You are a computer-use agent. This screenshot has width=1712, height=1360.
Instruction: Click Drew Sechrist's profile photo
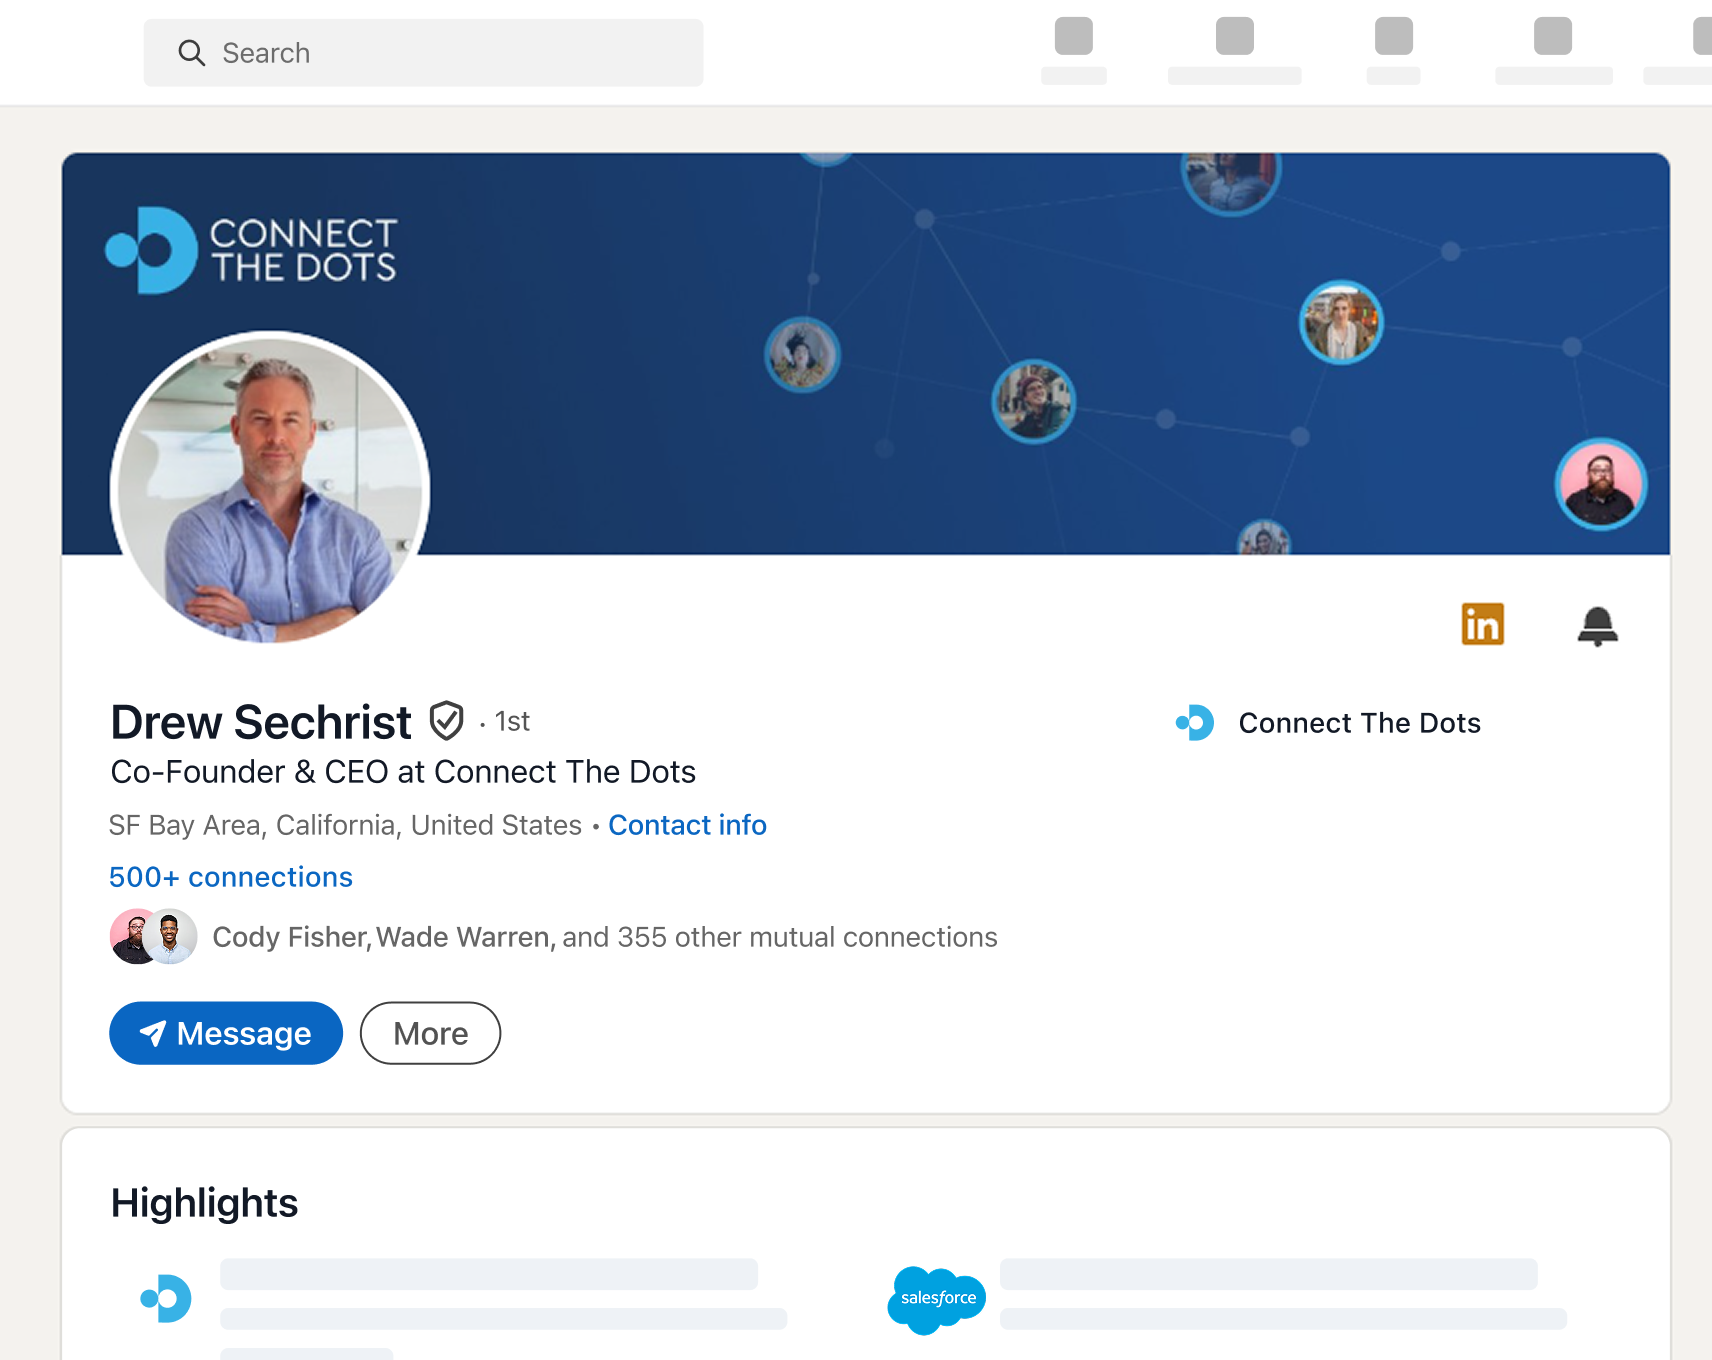267,489
